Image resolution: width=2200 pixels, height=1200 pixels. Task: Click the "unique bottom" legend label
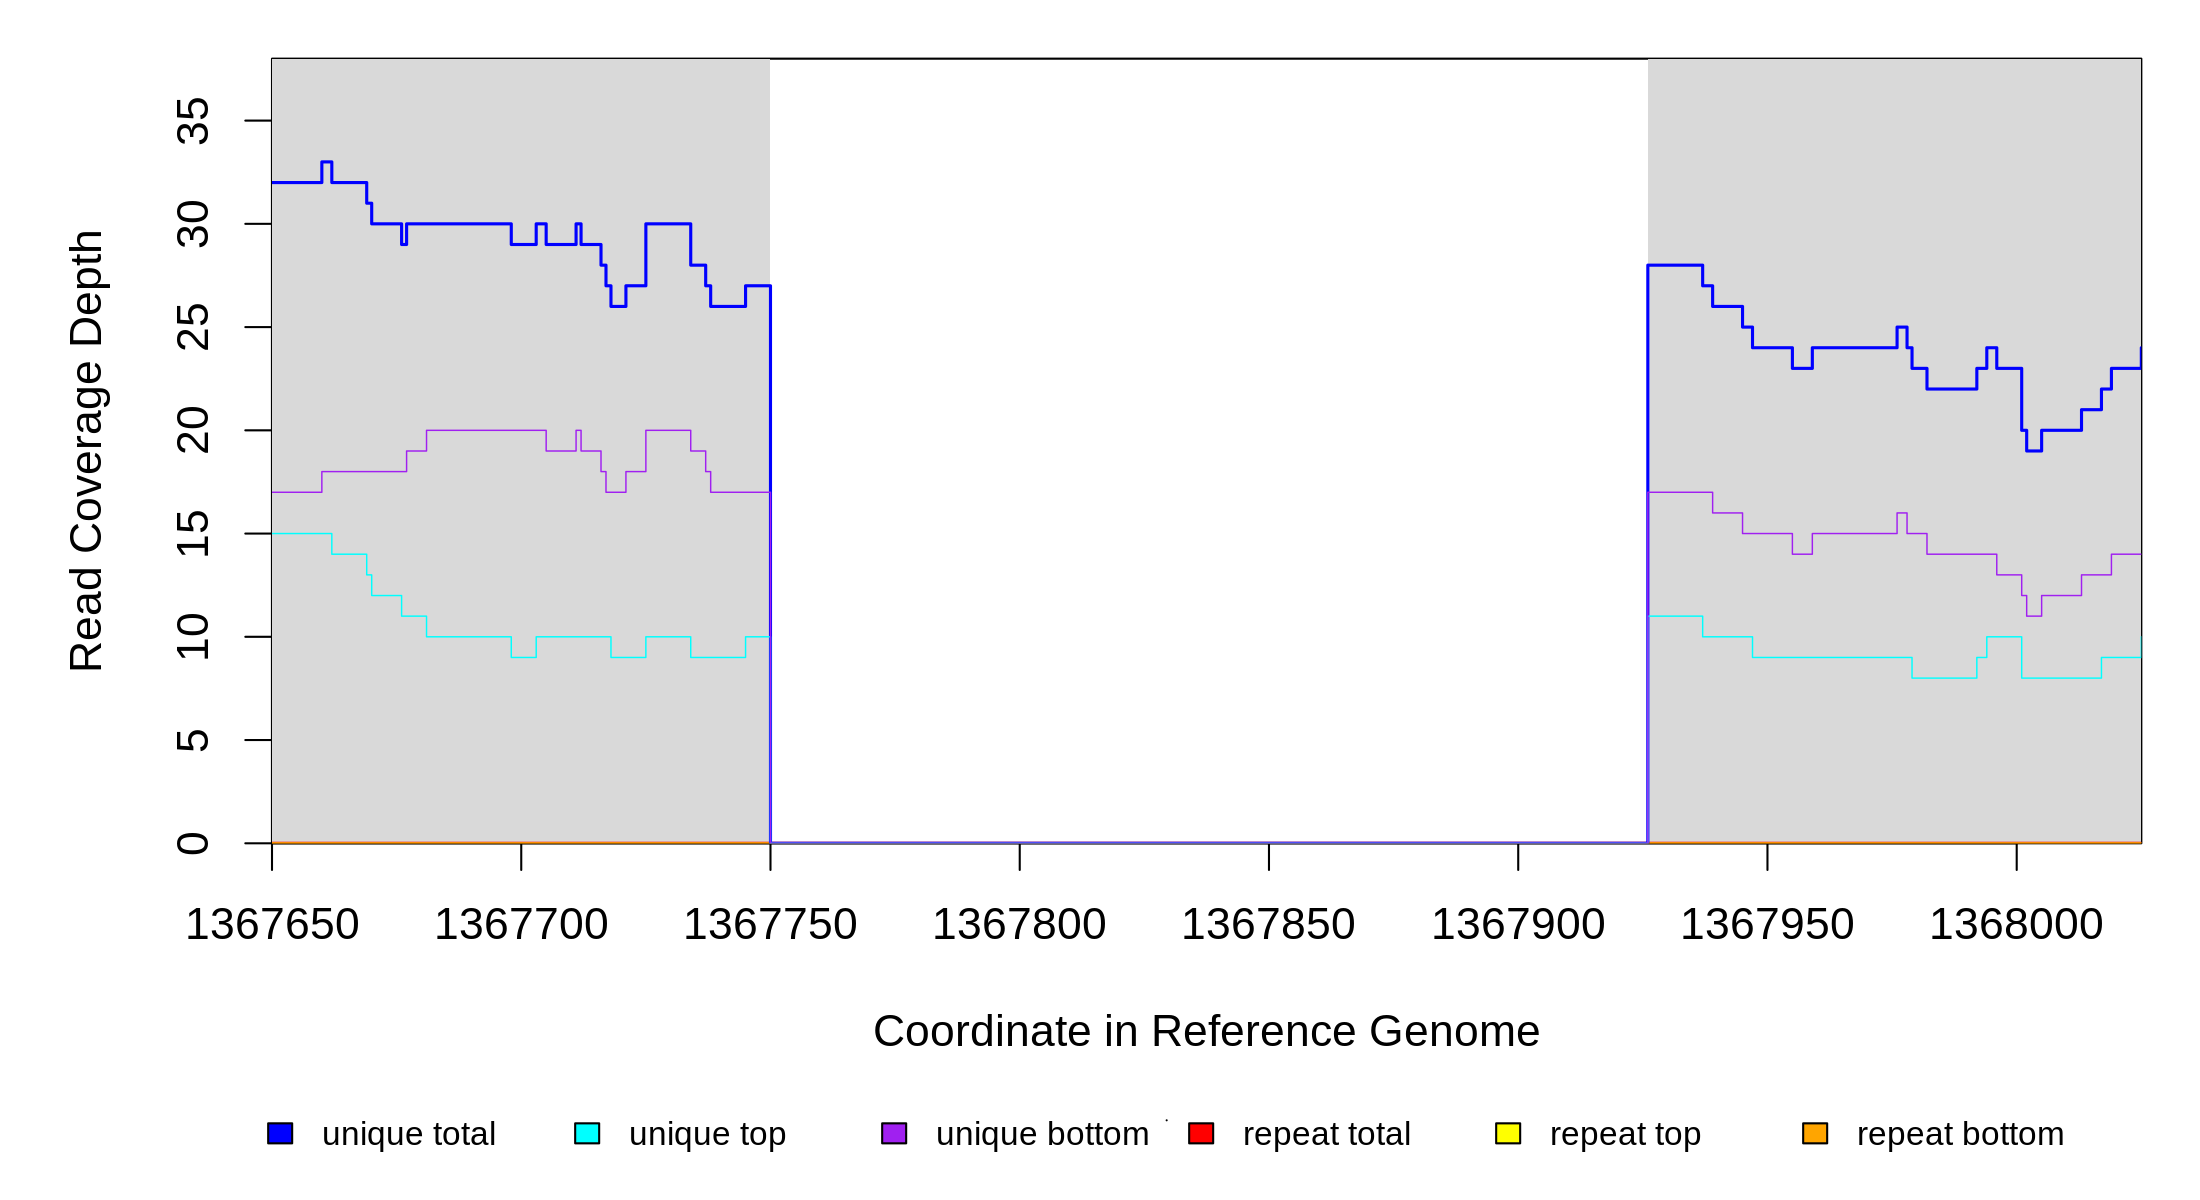(x=1042, y=1134)
